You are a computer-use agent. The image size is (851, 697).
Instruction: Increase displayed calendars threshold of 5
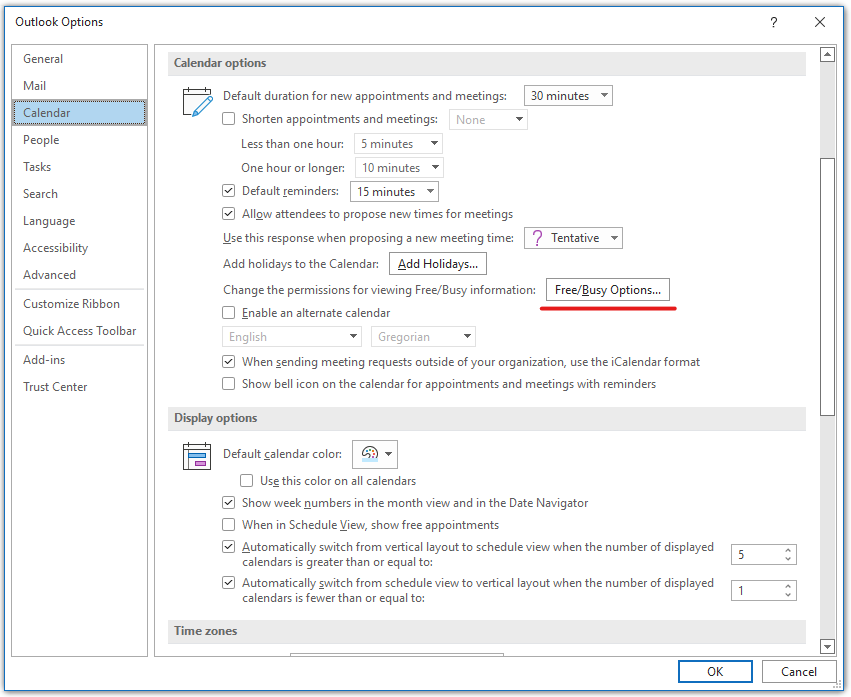point(788,549)
